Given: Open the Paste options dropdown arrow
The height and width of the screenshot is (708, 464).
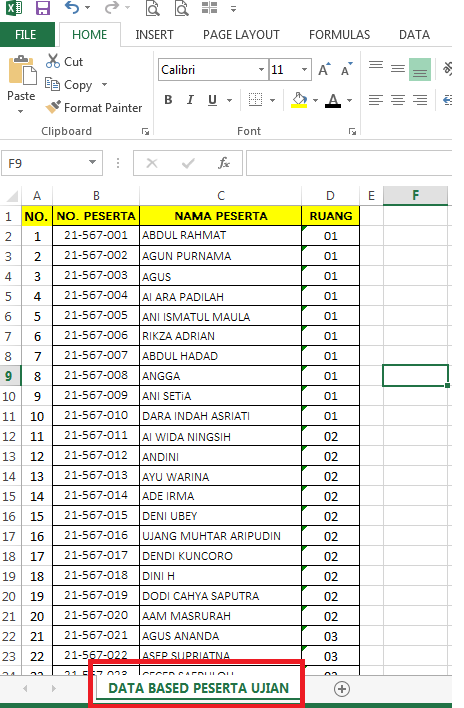Looking at the screenshot, I should coord(21,111).
